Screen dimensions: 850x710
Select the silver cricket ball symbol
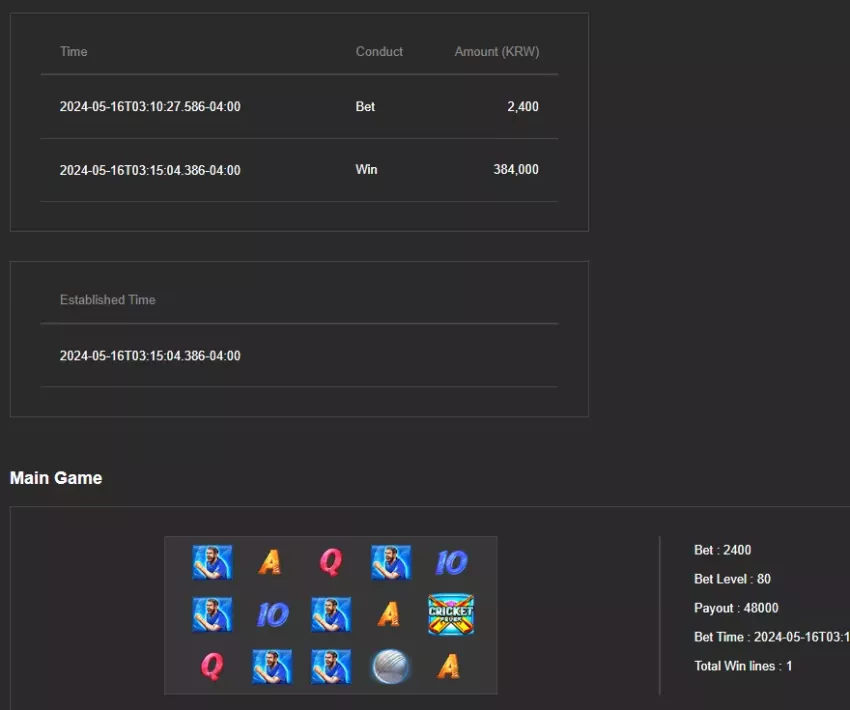pyautogui.click(x=390, y=666)
